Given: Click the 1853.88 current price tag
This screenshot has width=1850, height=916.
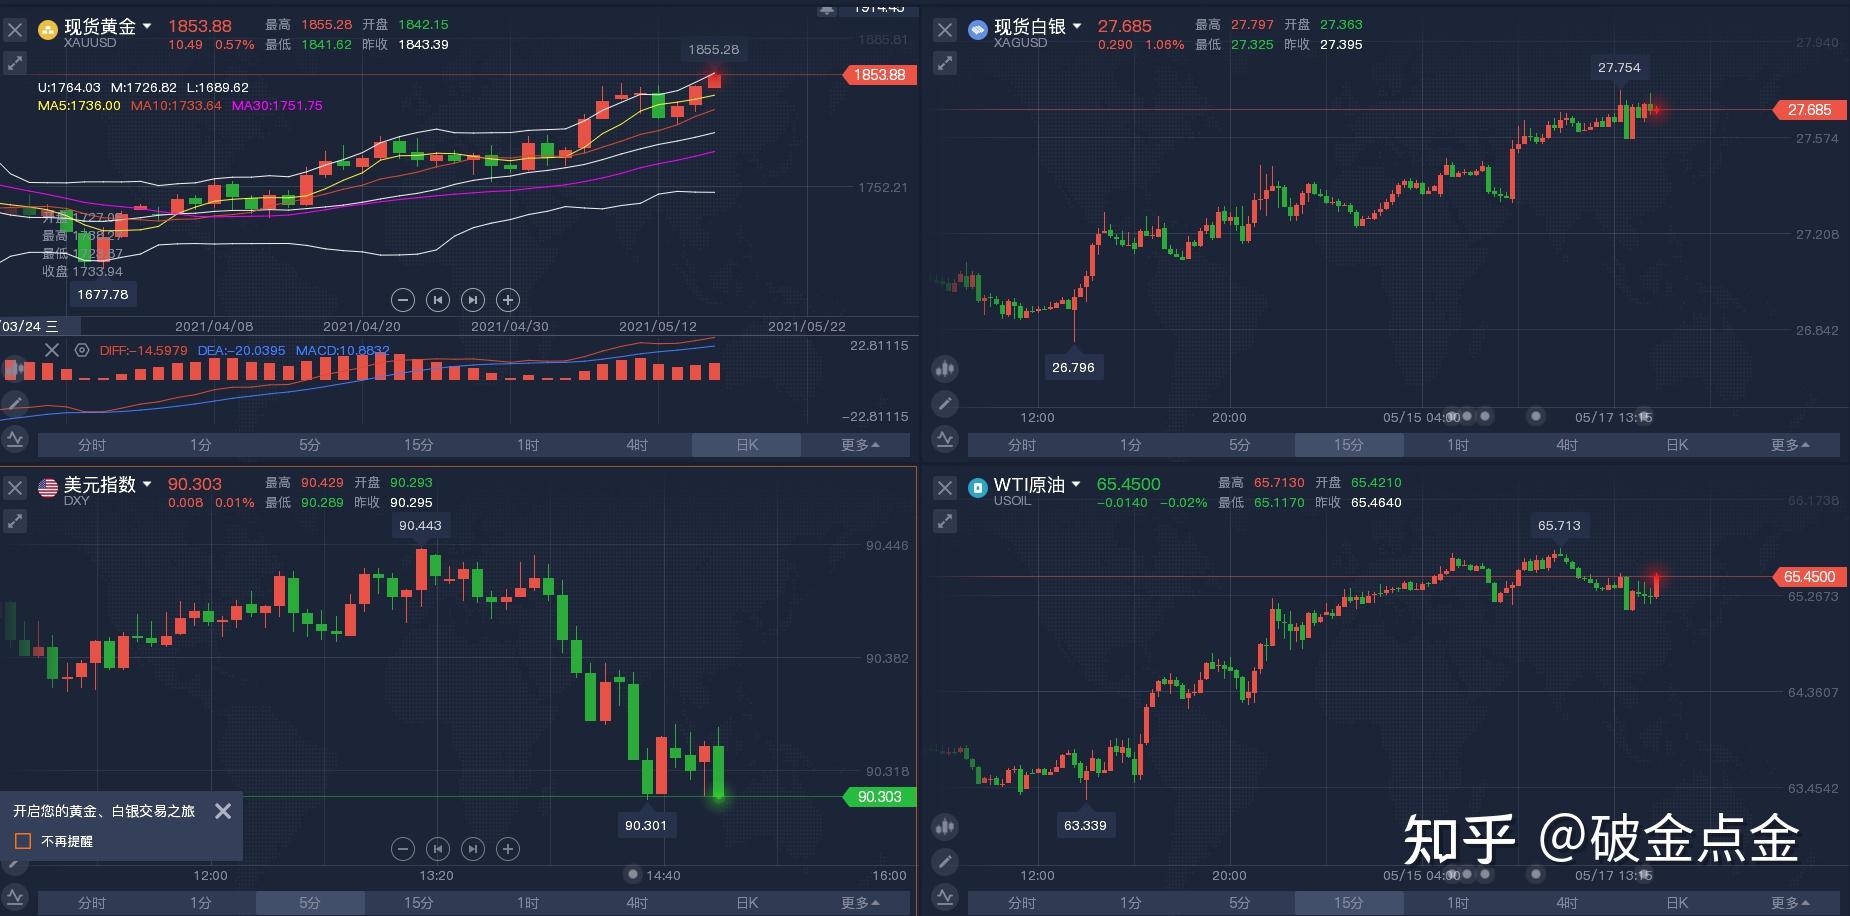Looking at the screenshot, I should [880, 75].
